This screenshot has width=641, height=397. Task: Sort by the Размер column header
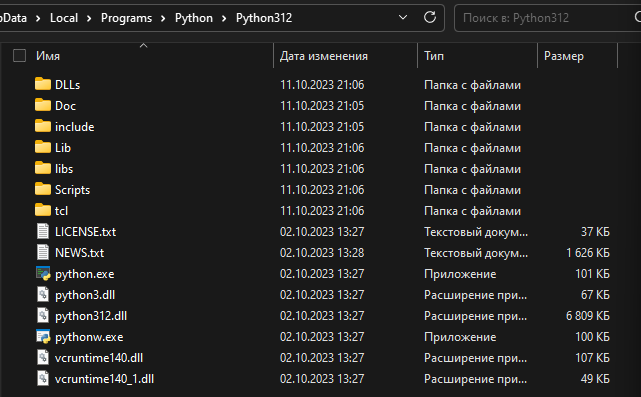(x=564, y=56)
